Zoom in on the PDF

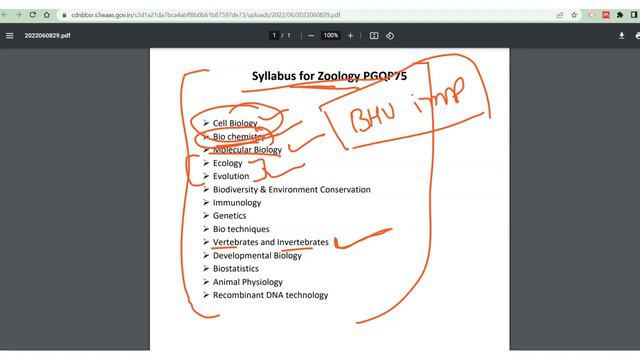click(x=350, y=36)
